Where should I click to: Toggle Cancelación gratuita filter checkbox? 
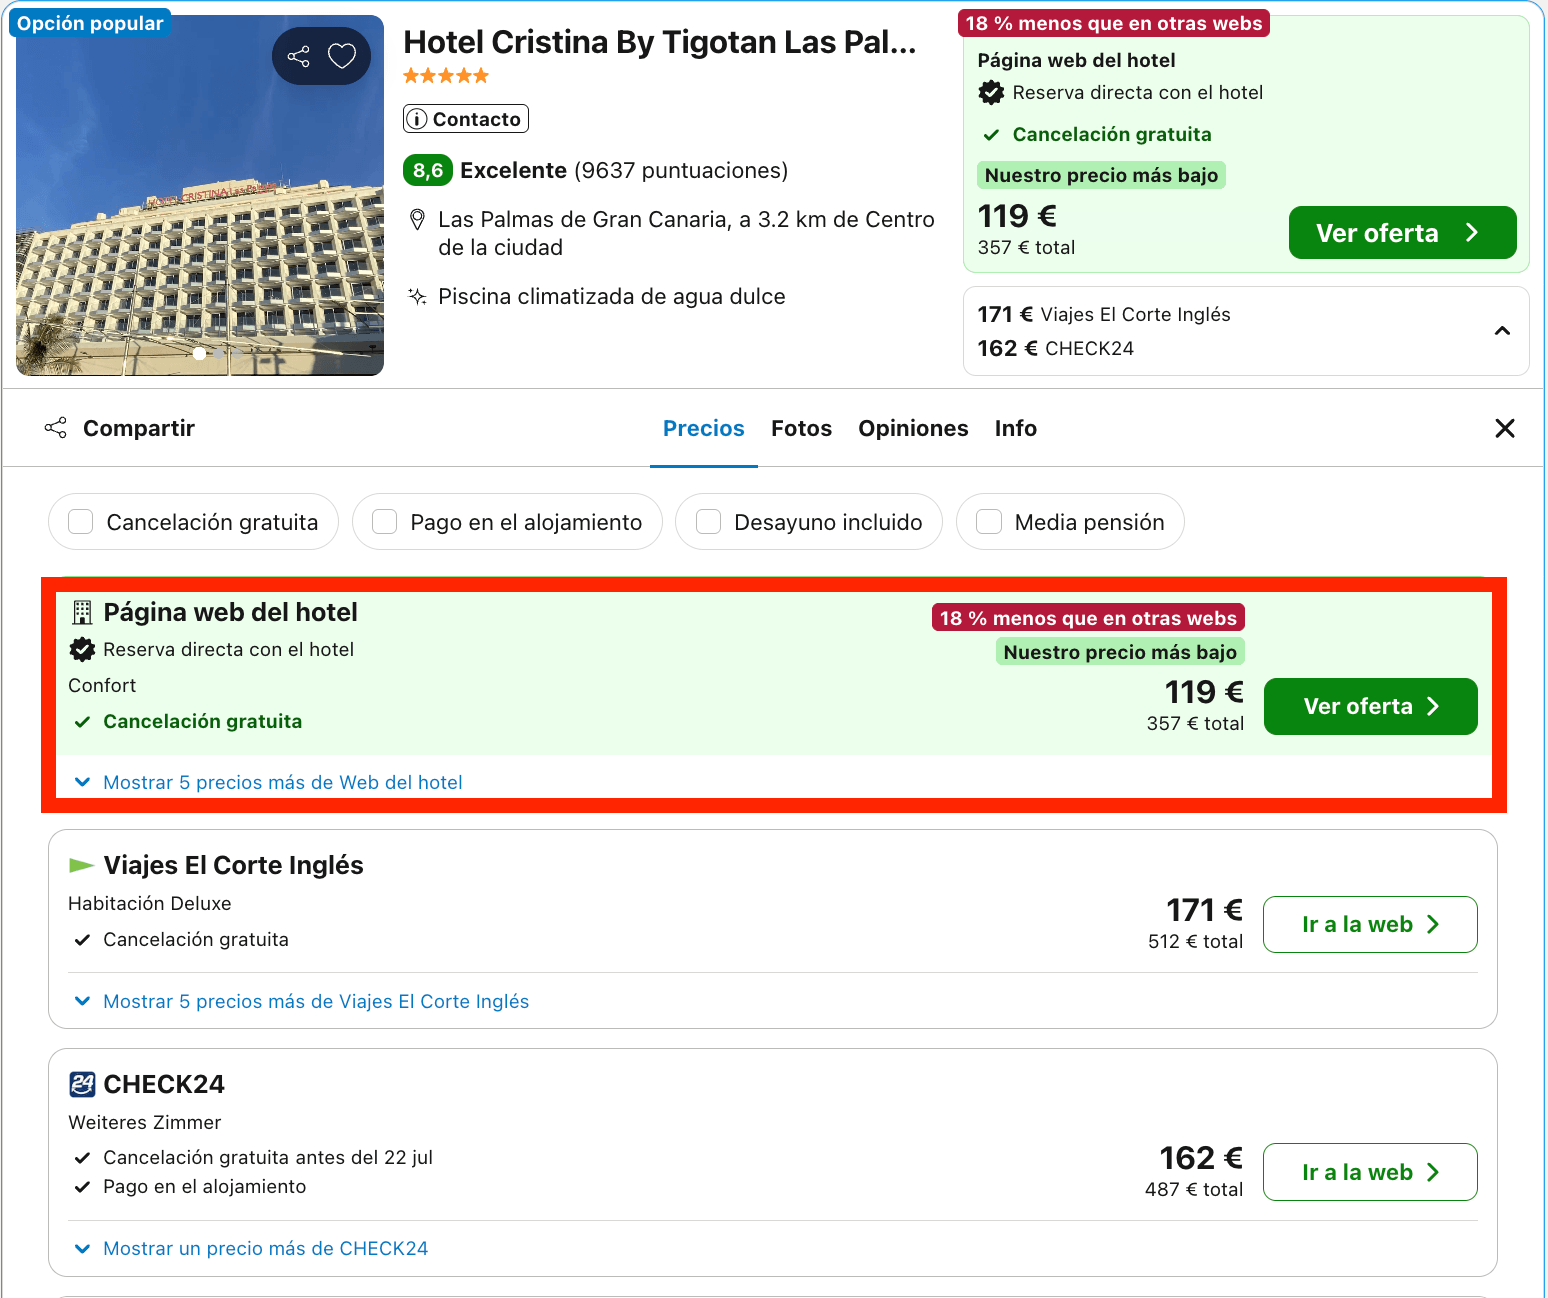(x=81, y=522)
